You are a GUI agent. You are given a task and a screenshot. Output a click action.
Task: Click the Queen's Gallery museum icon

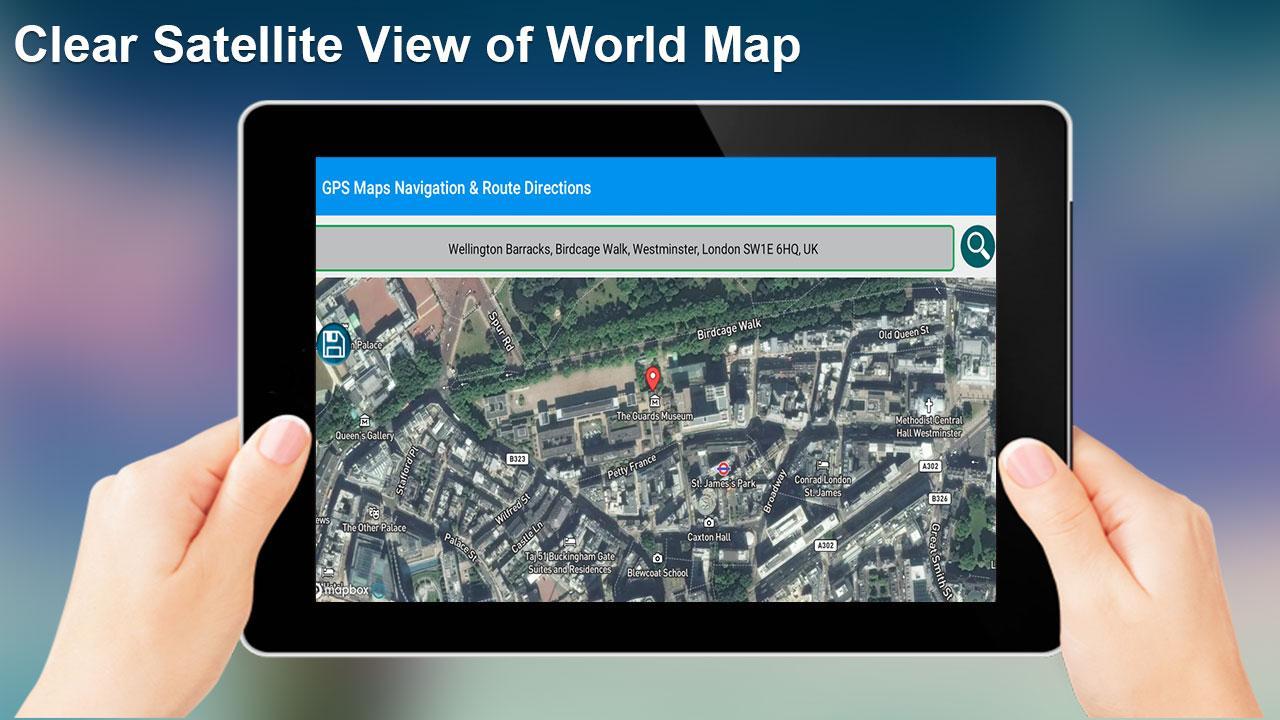click(x=365, y=421)
